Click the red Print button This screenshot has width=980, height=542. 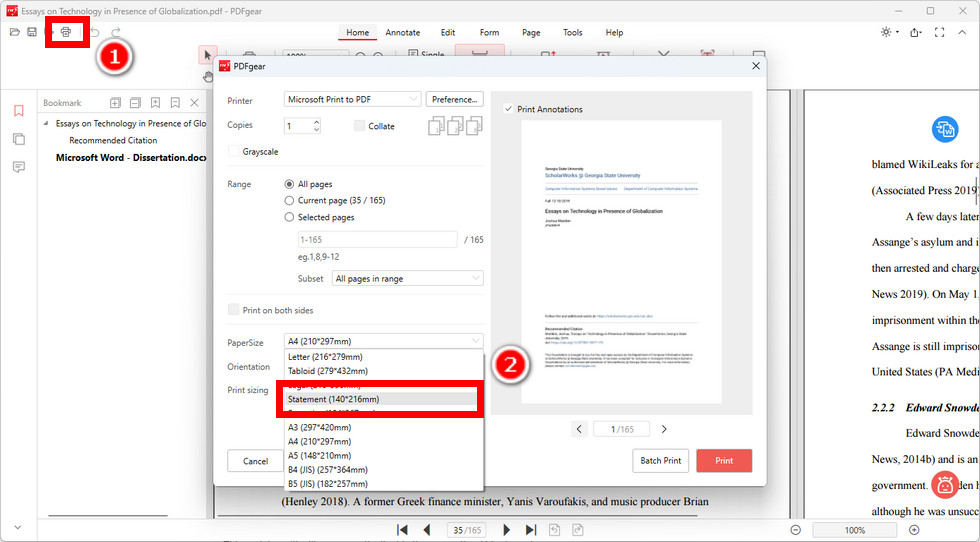pyautogui.click(x=724, y=460)
